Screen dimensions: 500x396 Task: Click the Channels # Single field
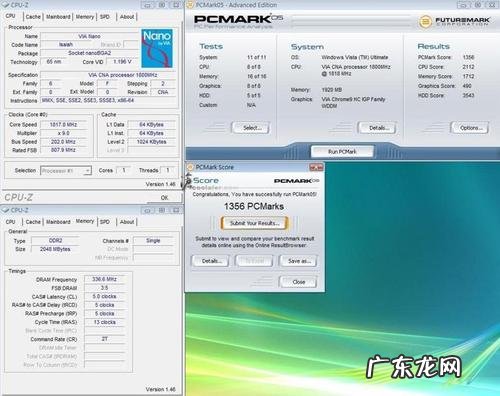(153, 240)
